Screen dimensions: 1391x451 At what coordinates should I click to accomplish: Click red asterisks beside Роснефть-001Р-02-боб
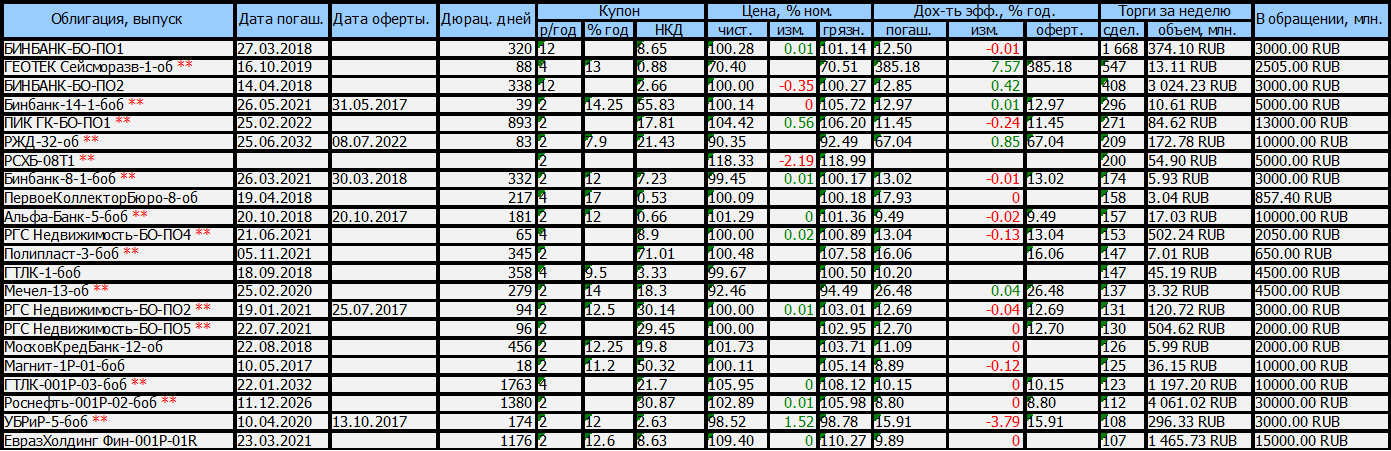(169, 402)
